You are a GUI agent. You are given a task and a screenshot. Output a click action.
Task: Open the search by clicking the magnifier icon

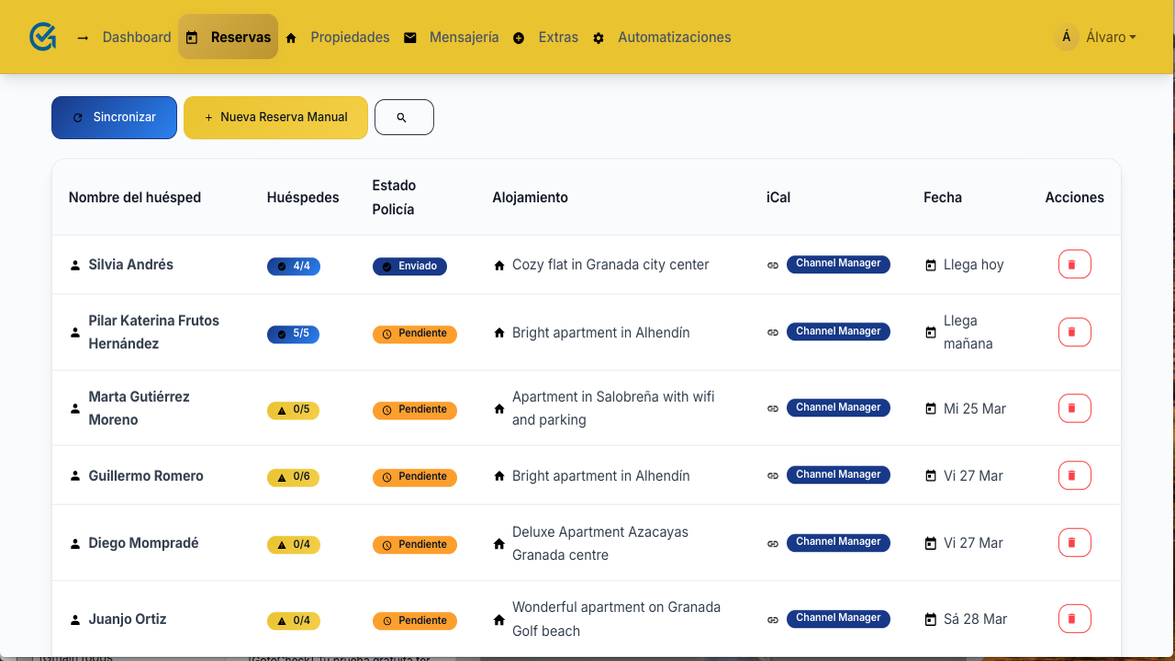[x=404, y=117]
